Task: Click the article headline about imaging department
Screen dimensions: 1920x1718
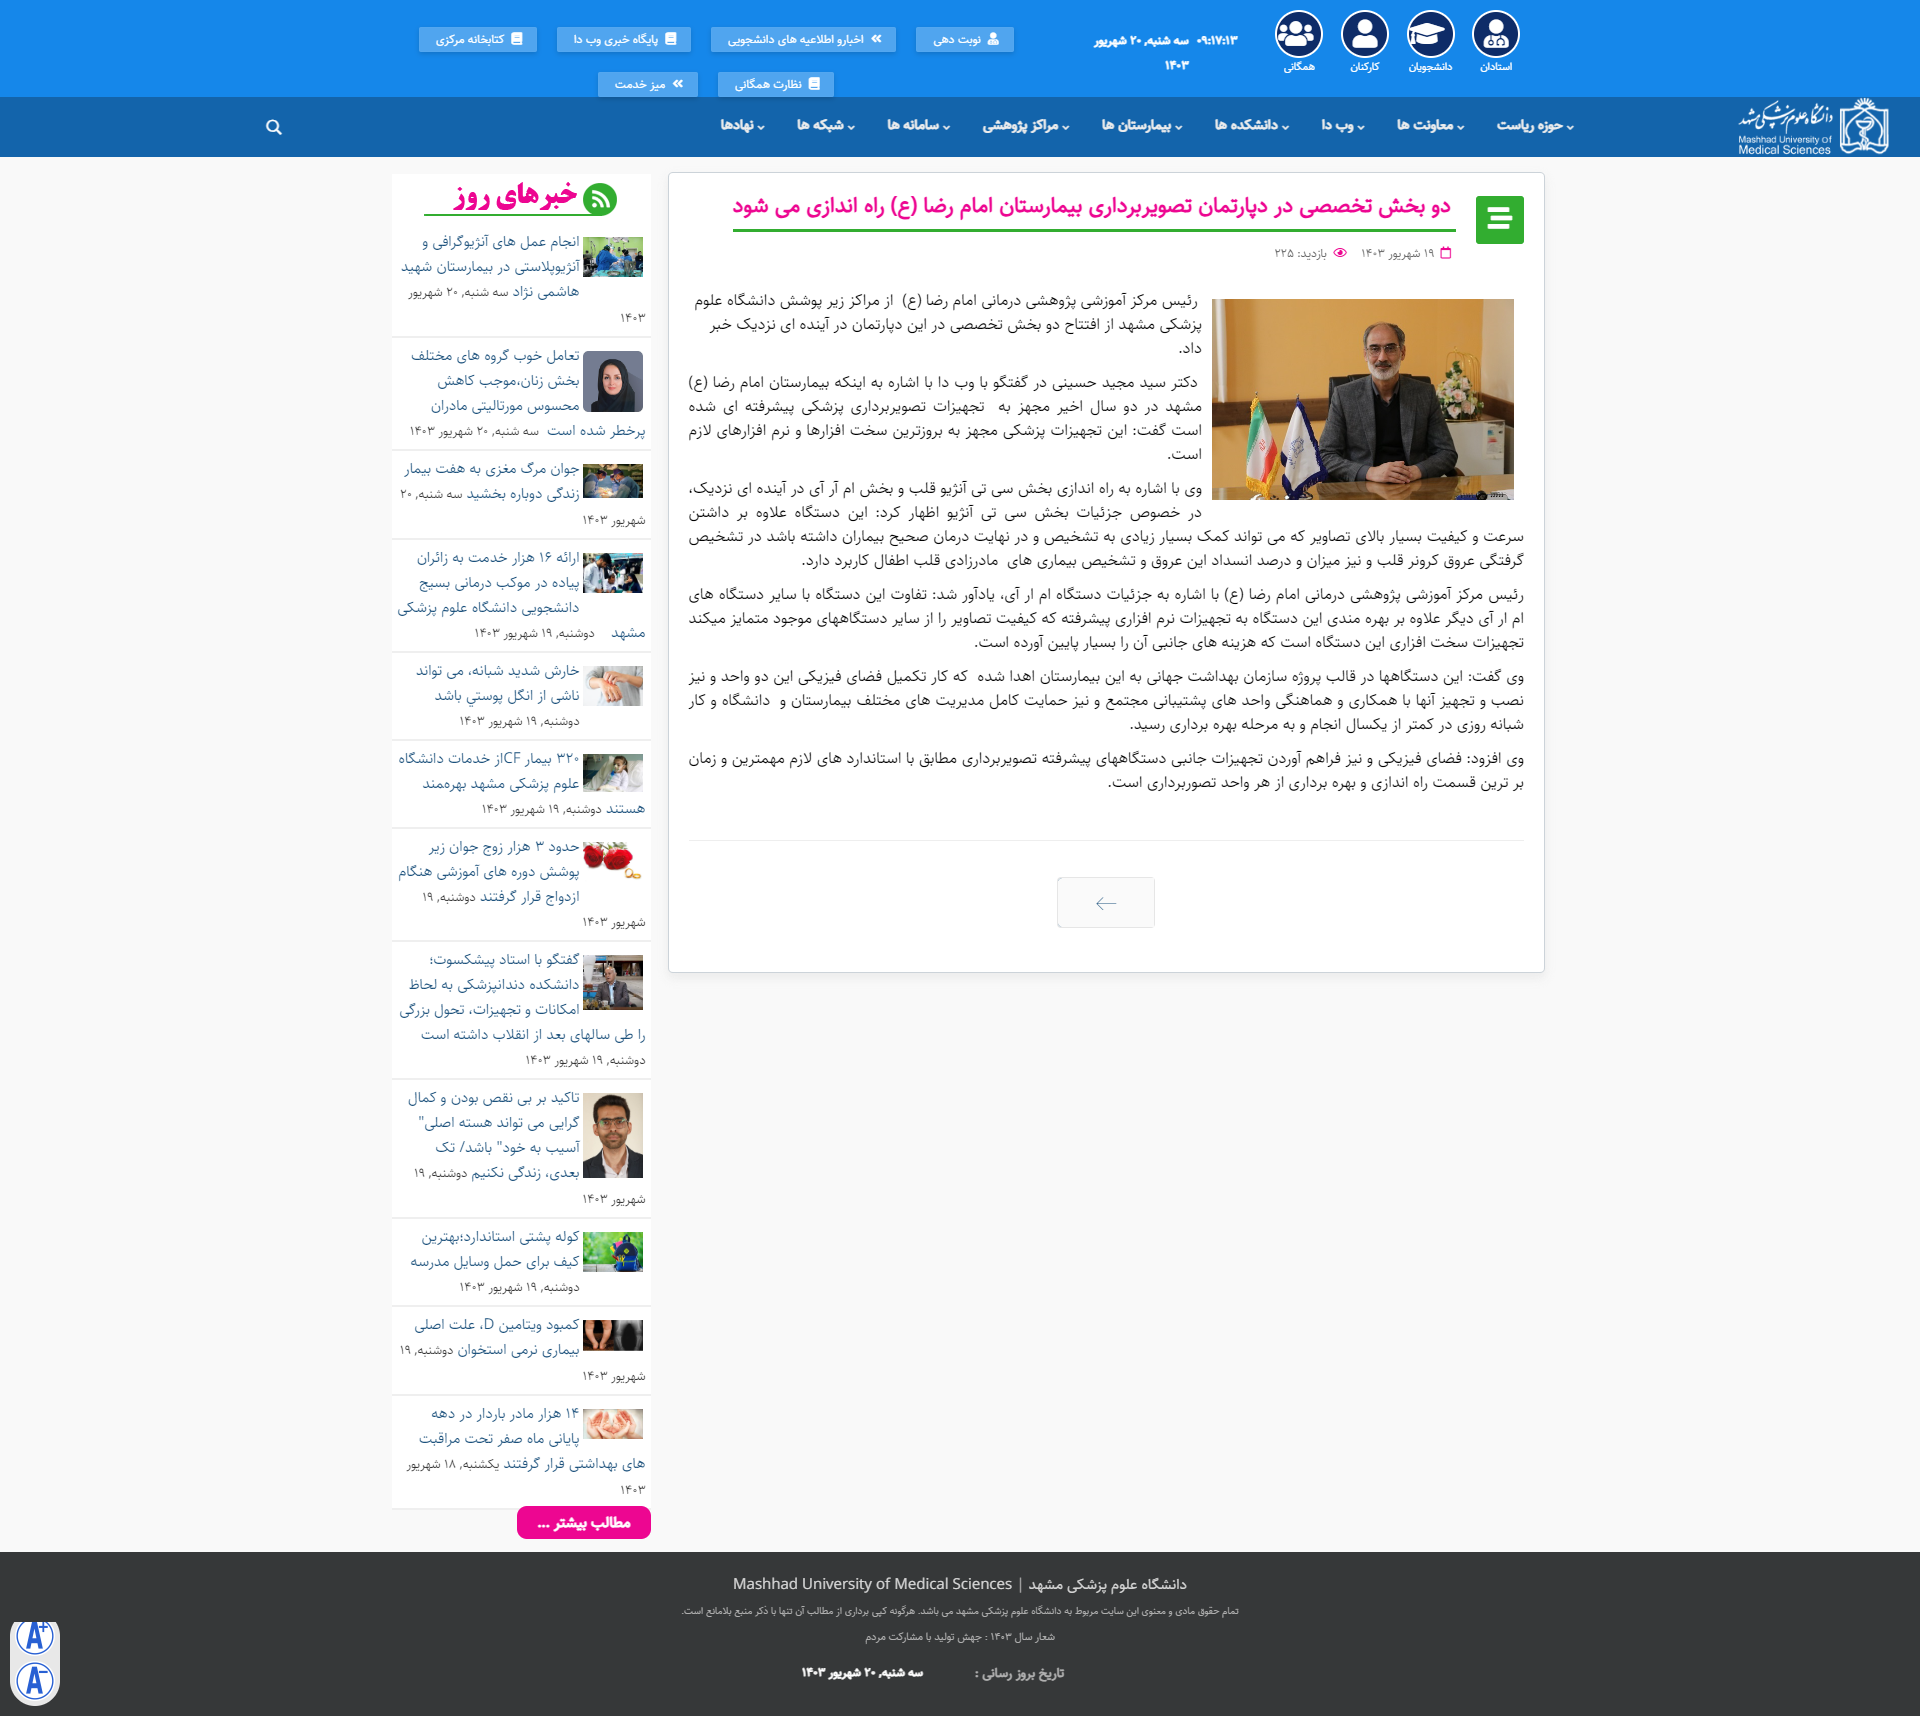Action: point(1091,206)
